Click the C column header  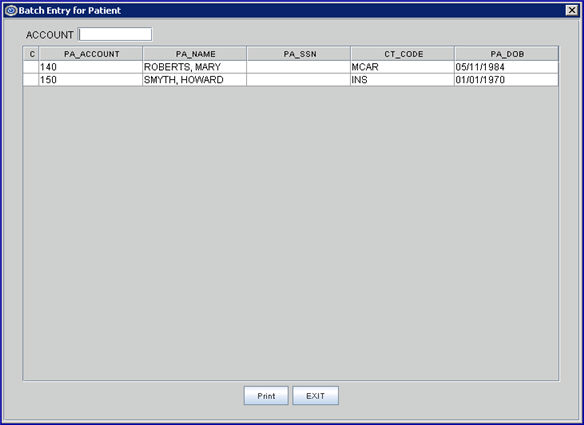click(31, 54)
